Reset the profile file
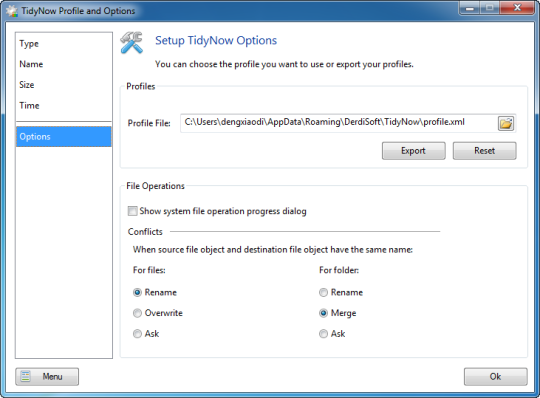The width and height of the screenshot is (540, 398). pyautogui.click(x=484, y=151)
